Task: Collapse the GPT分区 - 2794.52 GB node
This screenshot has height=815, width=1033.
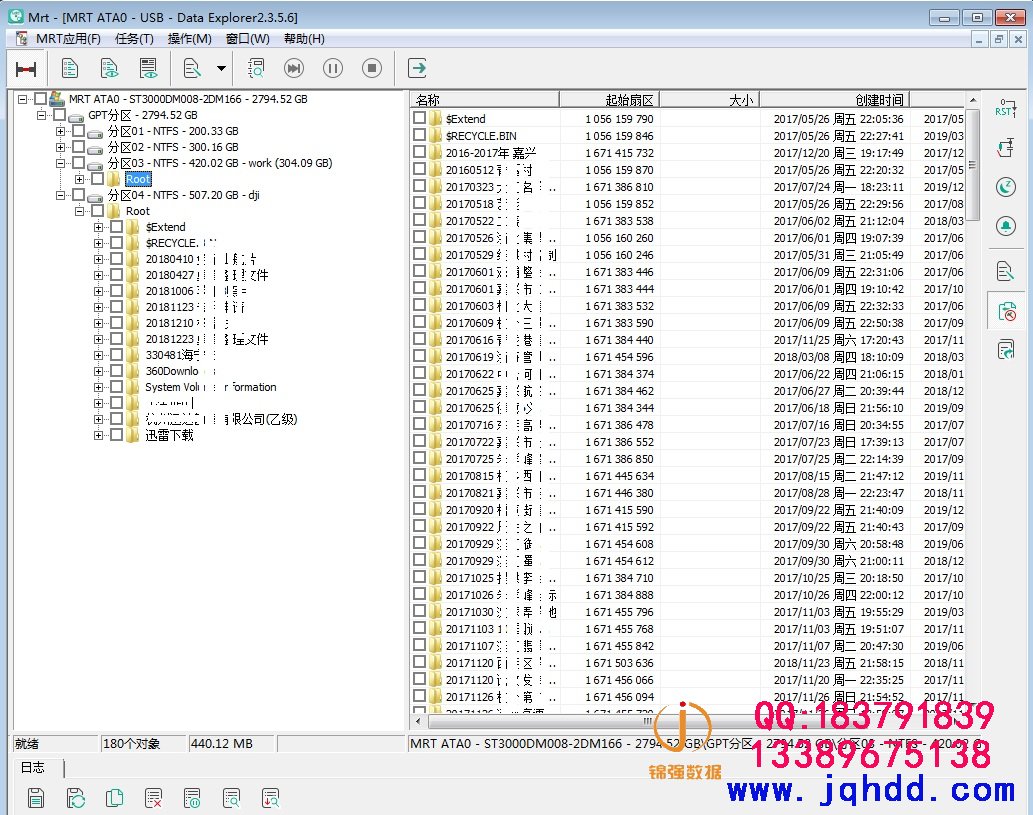Action: click(x=42, y=115)
